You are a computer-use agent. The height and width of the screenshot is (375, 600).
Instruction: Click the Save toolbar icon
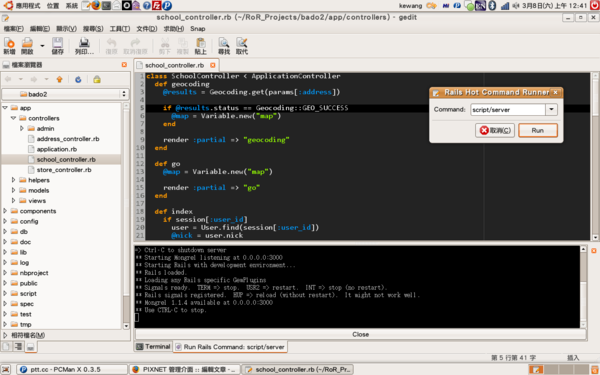pyautogui.click(x=57, y=46)
